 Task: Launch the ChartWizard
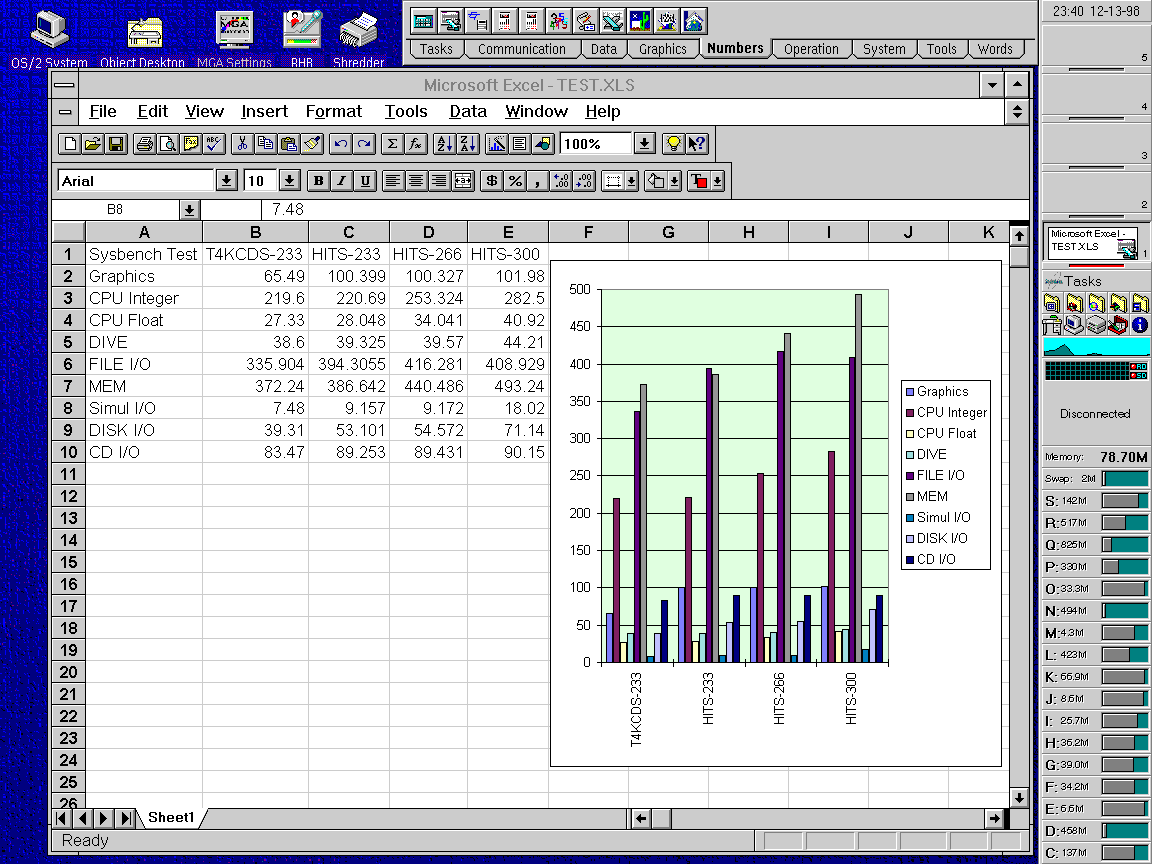[497, 143]
